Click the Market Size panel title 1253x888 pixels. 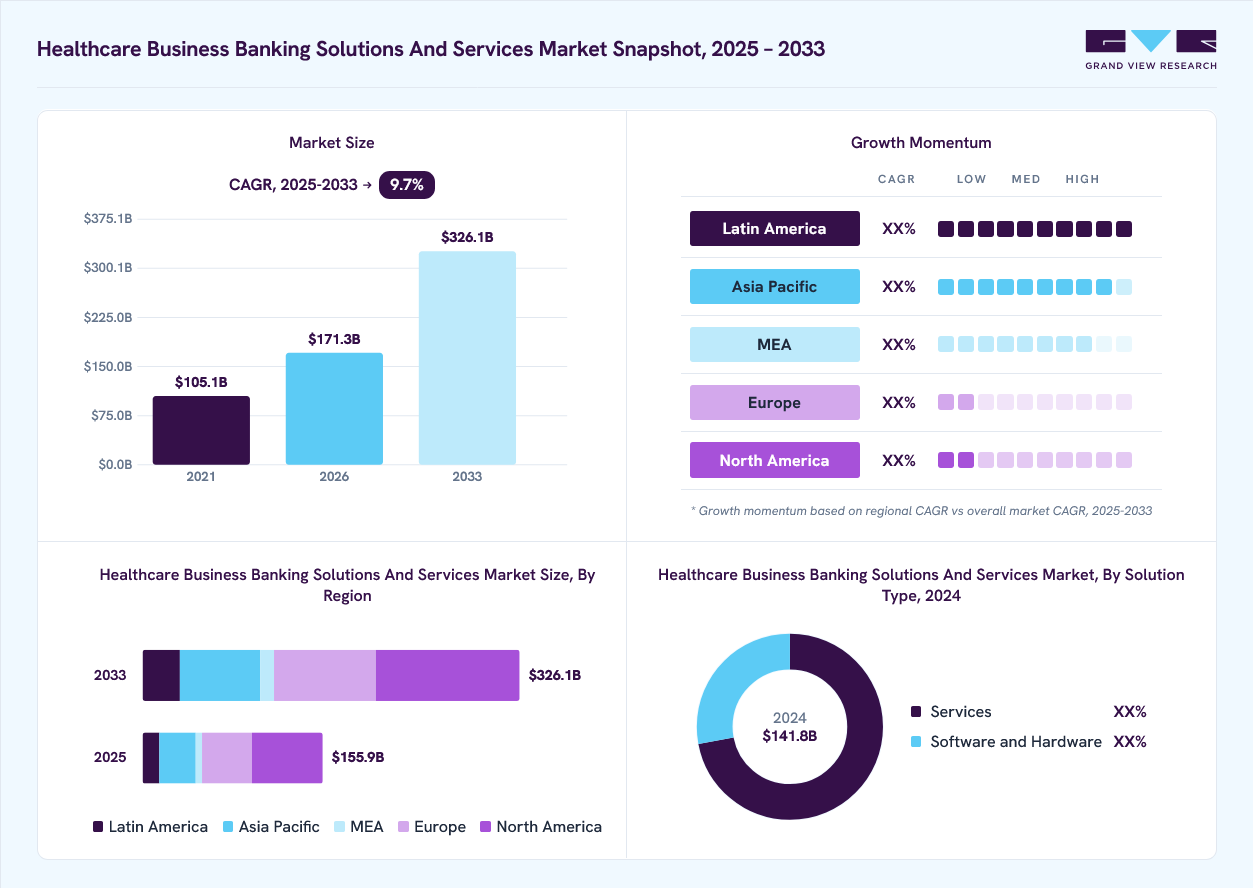tap(332, 143)
